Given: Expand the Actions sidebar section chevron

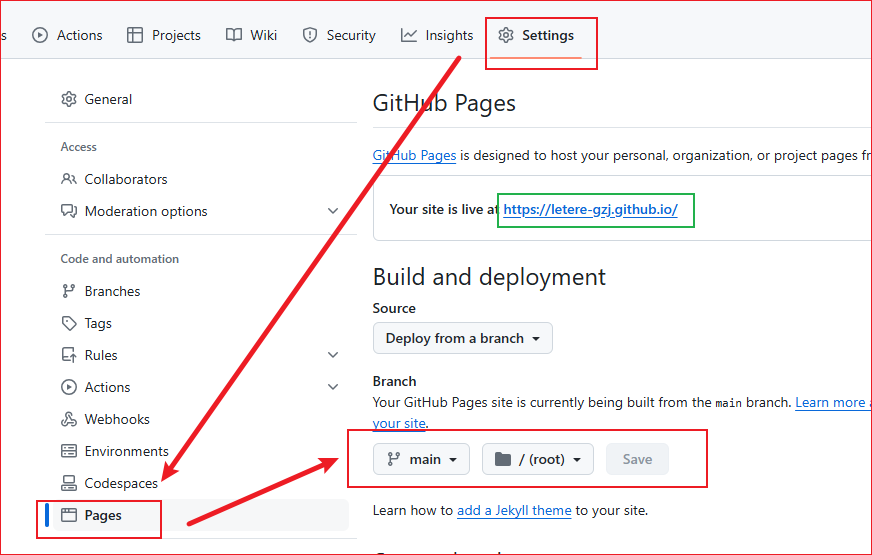Looking at the screenshot, I should [333, 387].
